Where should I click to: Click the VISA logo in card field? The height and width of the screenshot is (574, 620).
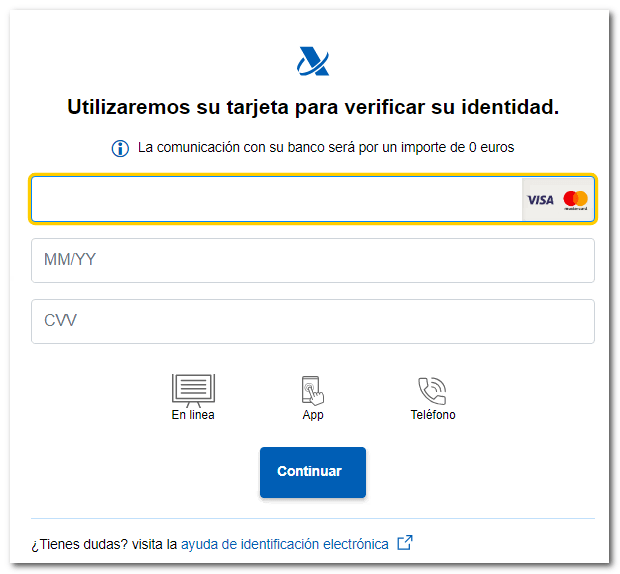(x=540, y=200)
